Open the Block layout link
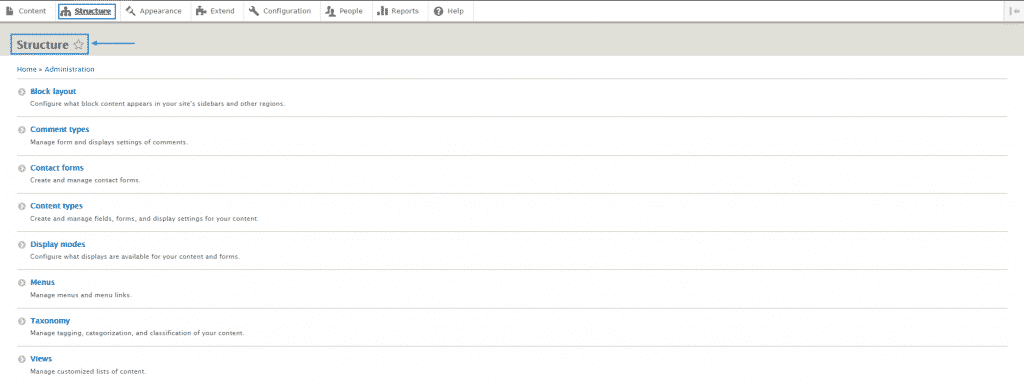Screen dimensions: 1024x387 pyautogui.click(x=53, y=91)
